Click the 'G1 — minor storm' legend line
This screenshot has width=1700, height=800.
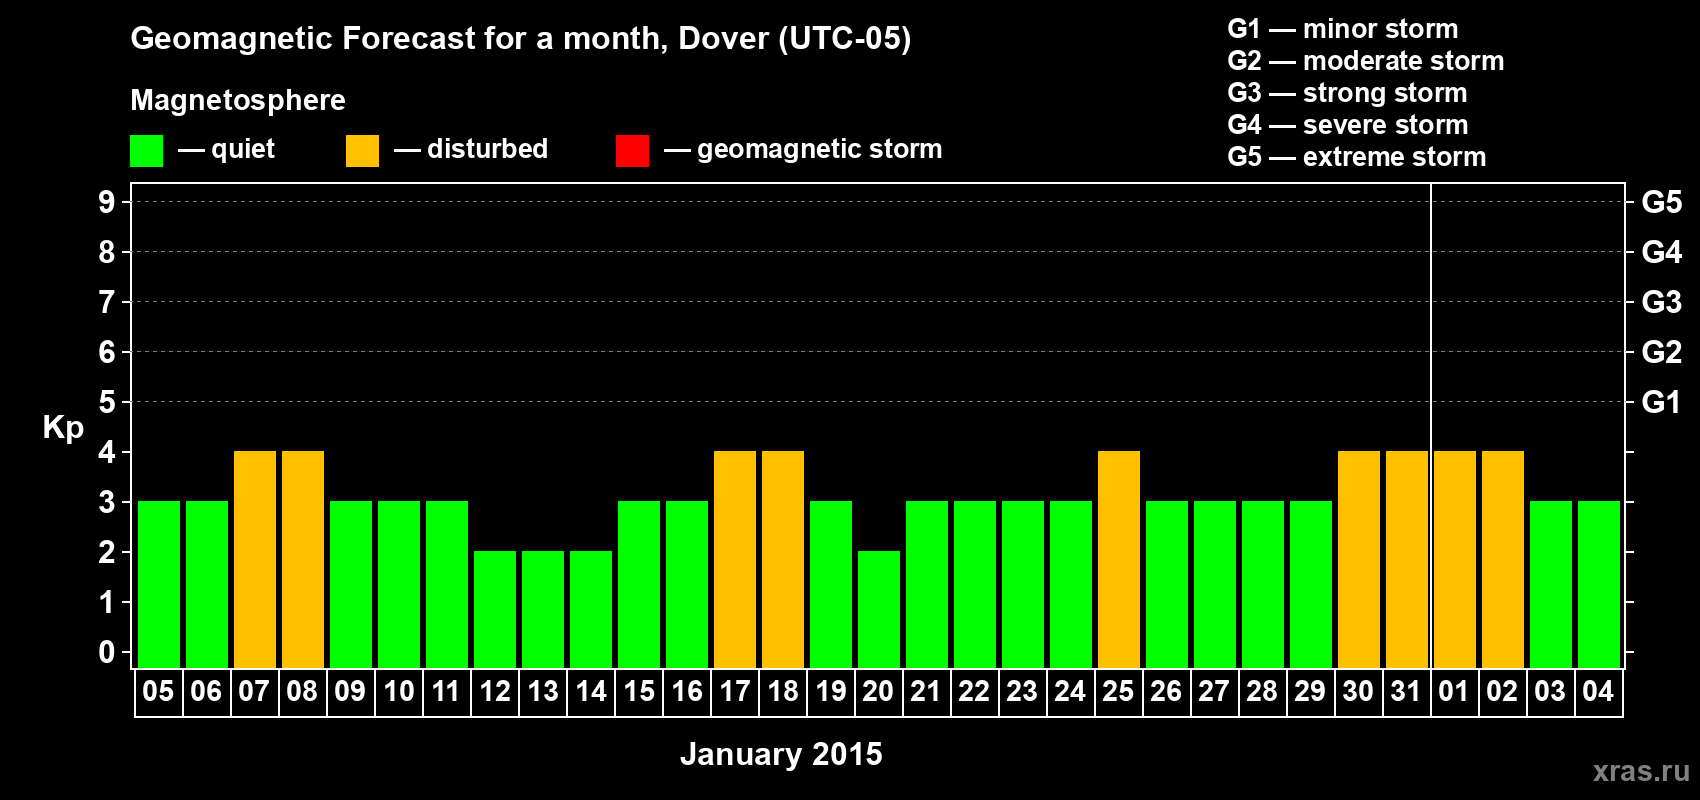click(1343, 29)
